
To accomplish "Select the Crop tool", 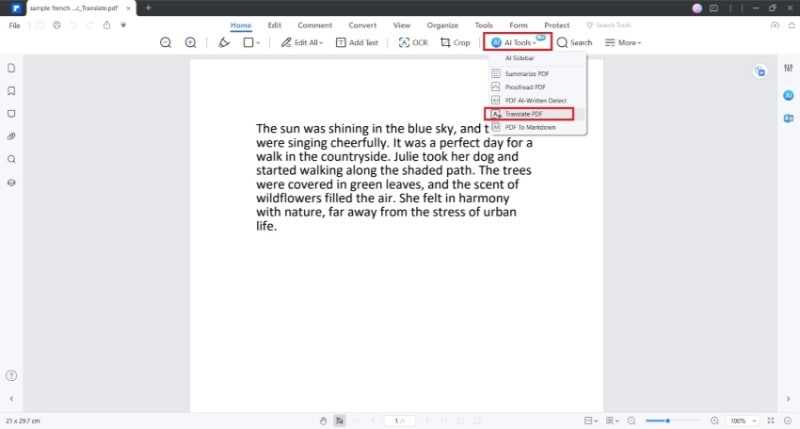I will [x=455, y=42].
